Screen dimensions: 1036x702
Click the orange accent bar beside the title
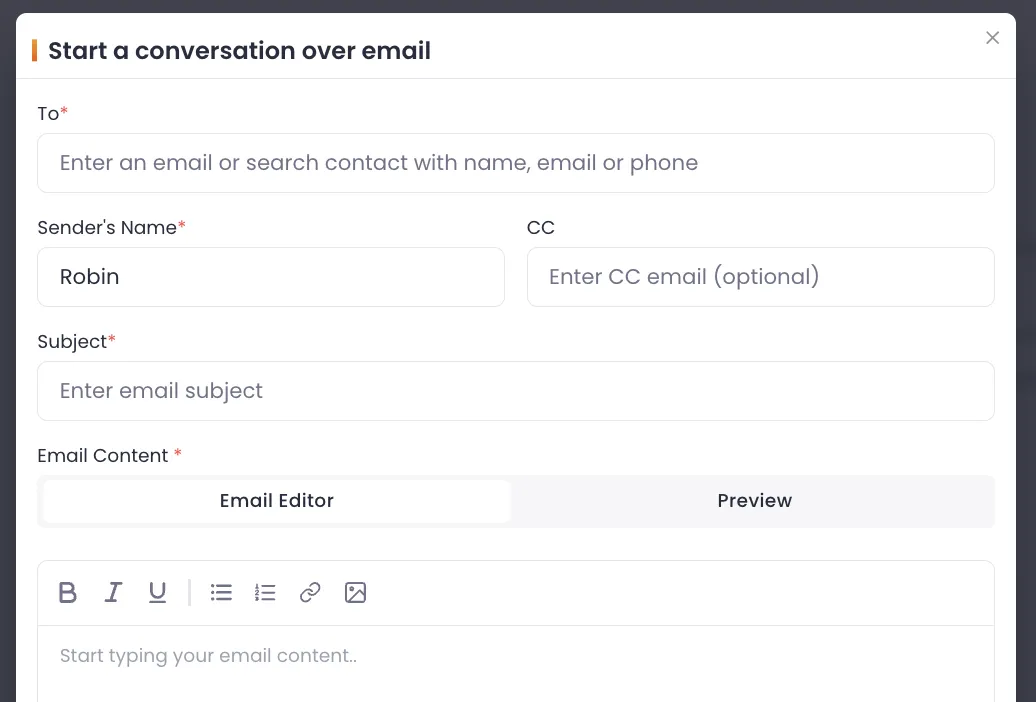tap(35, 50)
